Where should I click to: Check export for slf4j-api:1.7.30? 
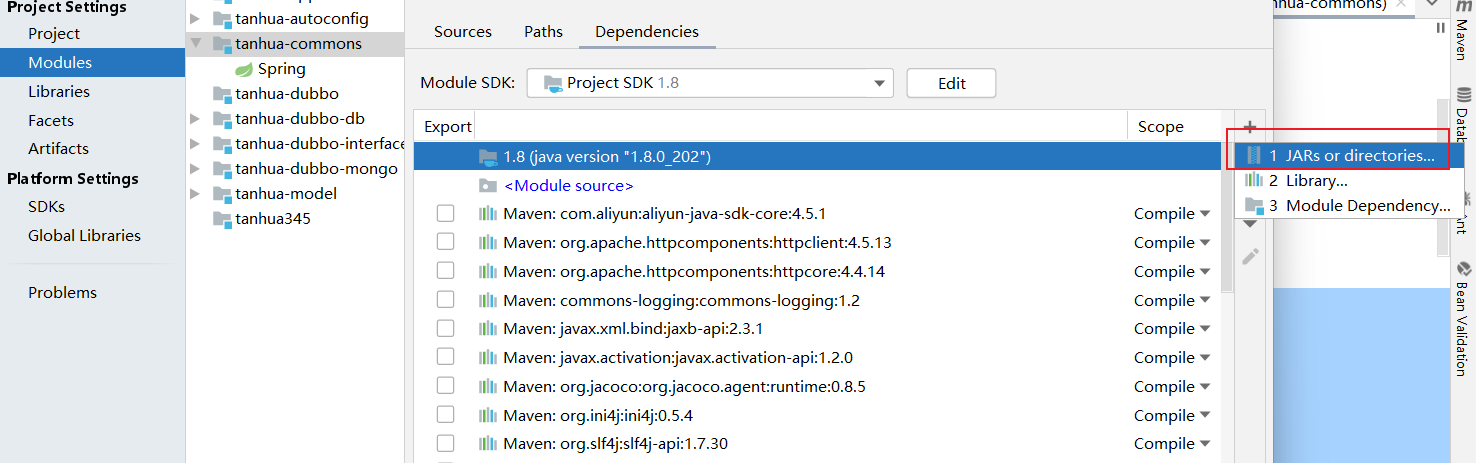(x=445, y=443)
